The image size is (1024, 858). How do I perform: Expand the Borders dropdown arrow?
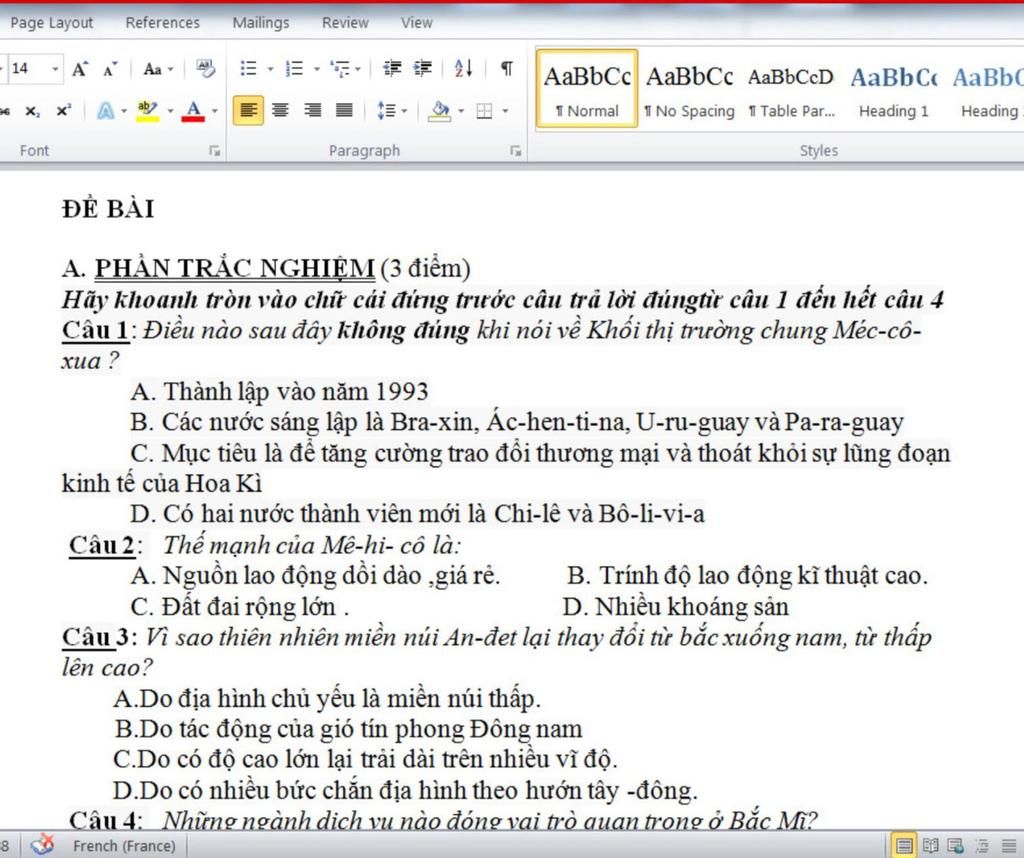(x=505, y=111)
